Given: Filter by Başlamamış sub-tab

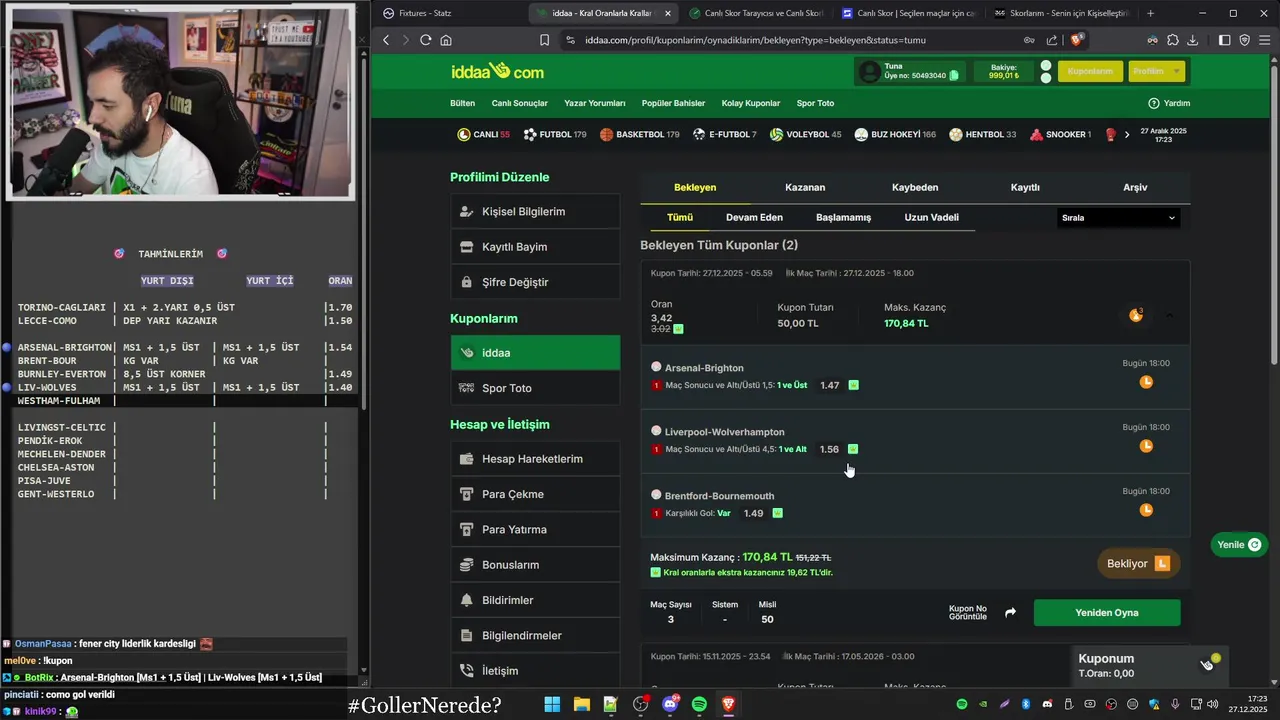Looking at the screenshot, I should 843,217.
